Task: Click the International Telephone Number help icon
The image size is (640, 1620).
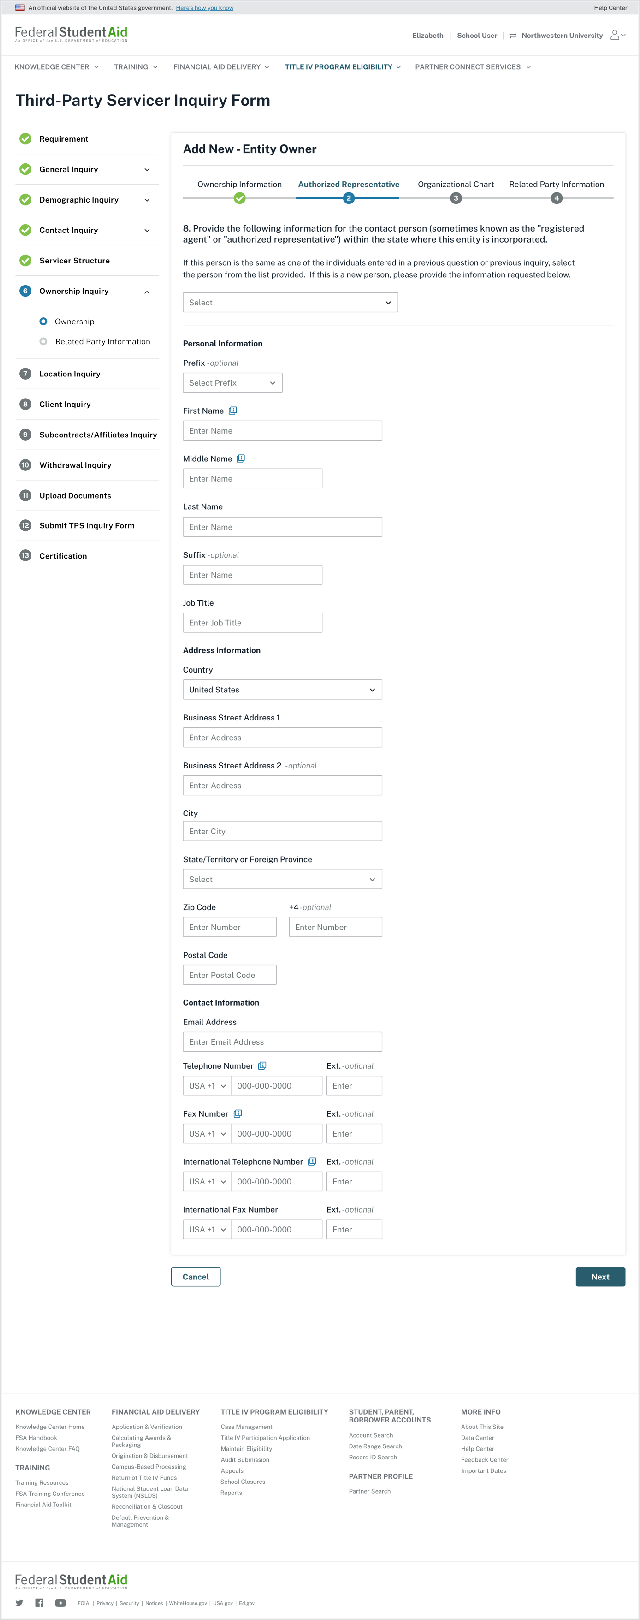Action: coord(312,1162)
